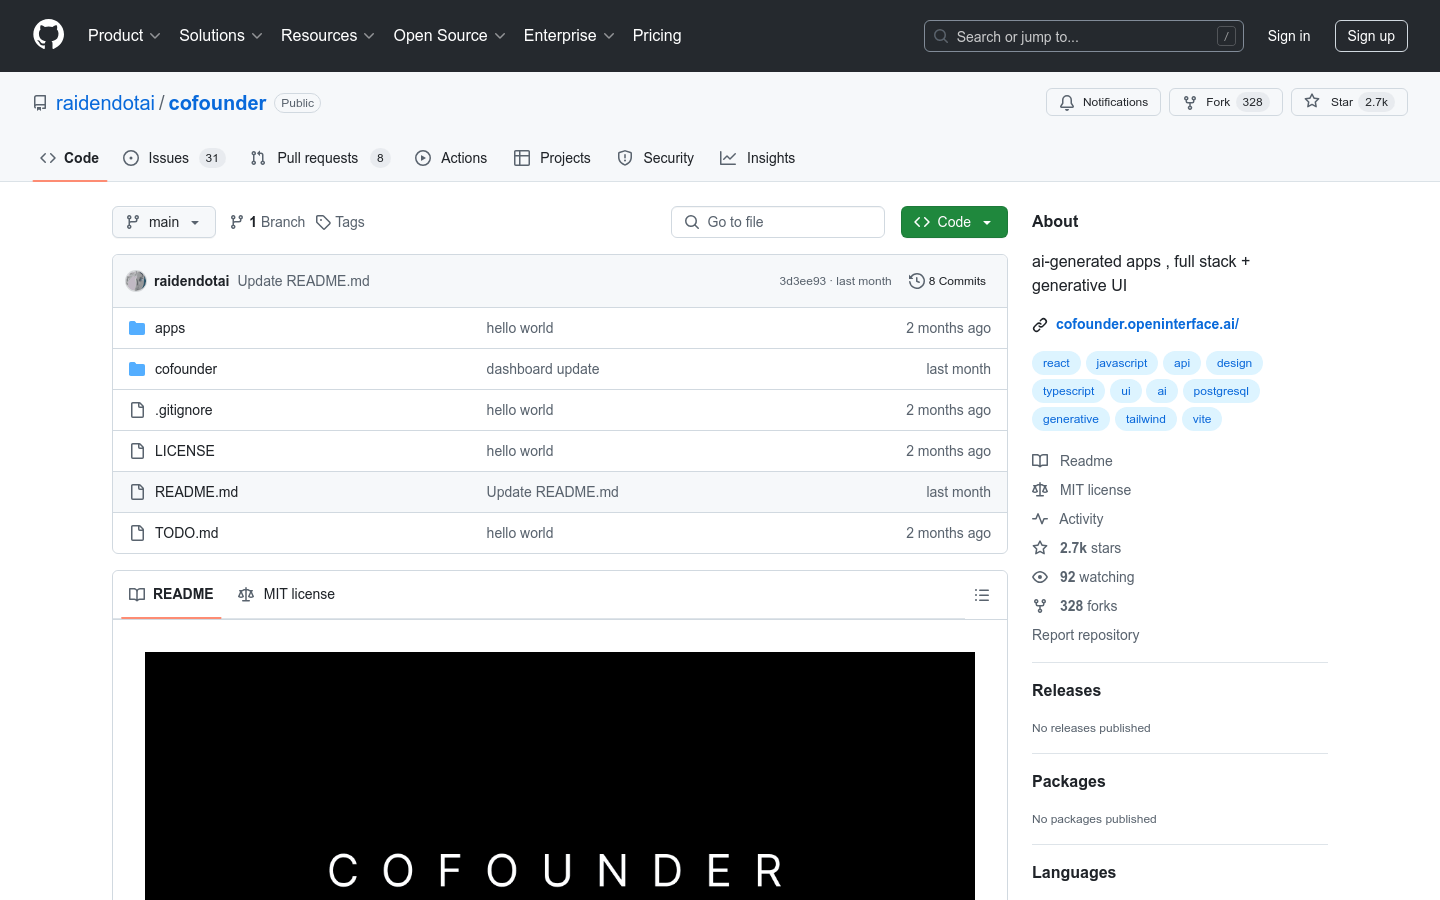The height and width of the screenshot is (900, 1440).
Task: Click the postgresql topic tag
Action: (x=1221, y=391)
